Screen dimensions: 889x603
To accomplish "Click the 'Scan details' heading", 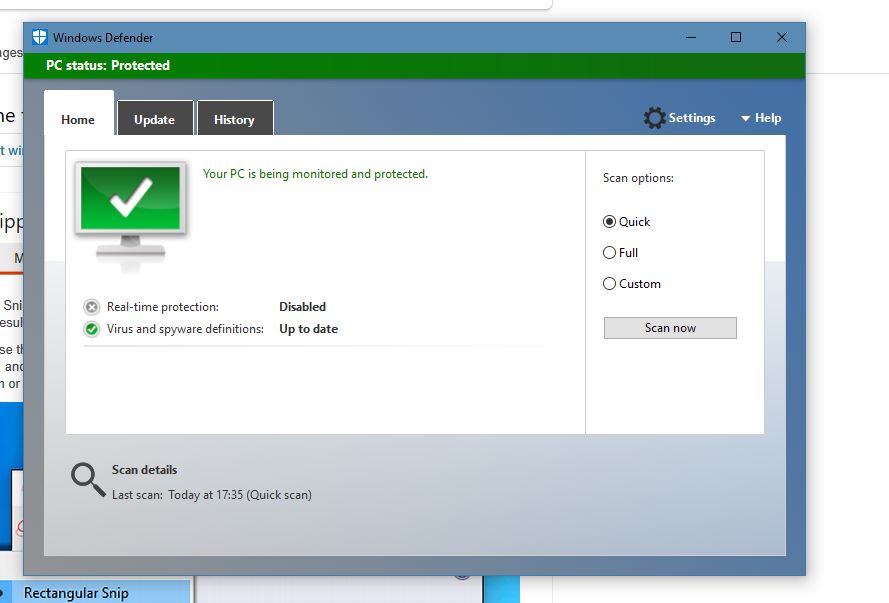I will 144,470.
